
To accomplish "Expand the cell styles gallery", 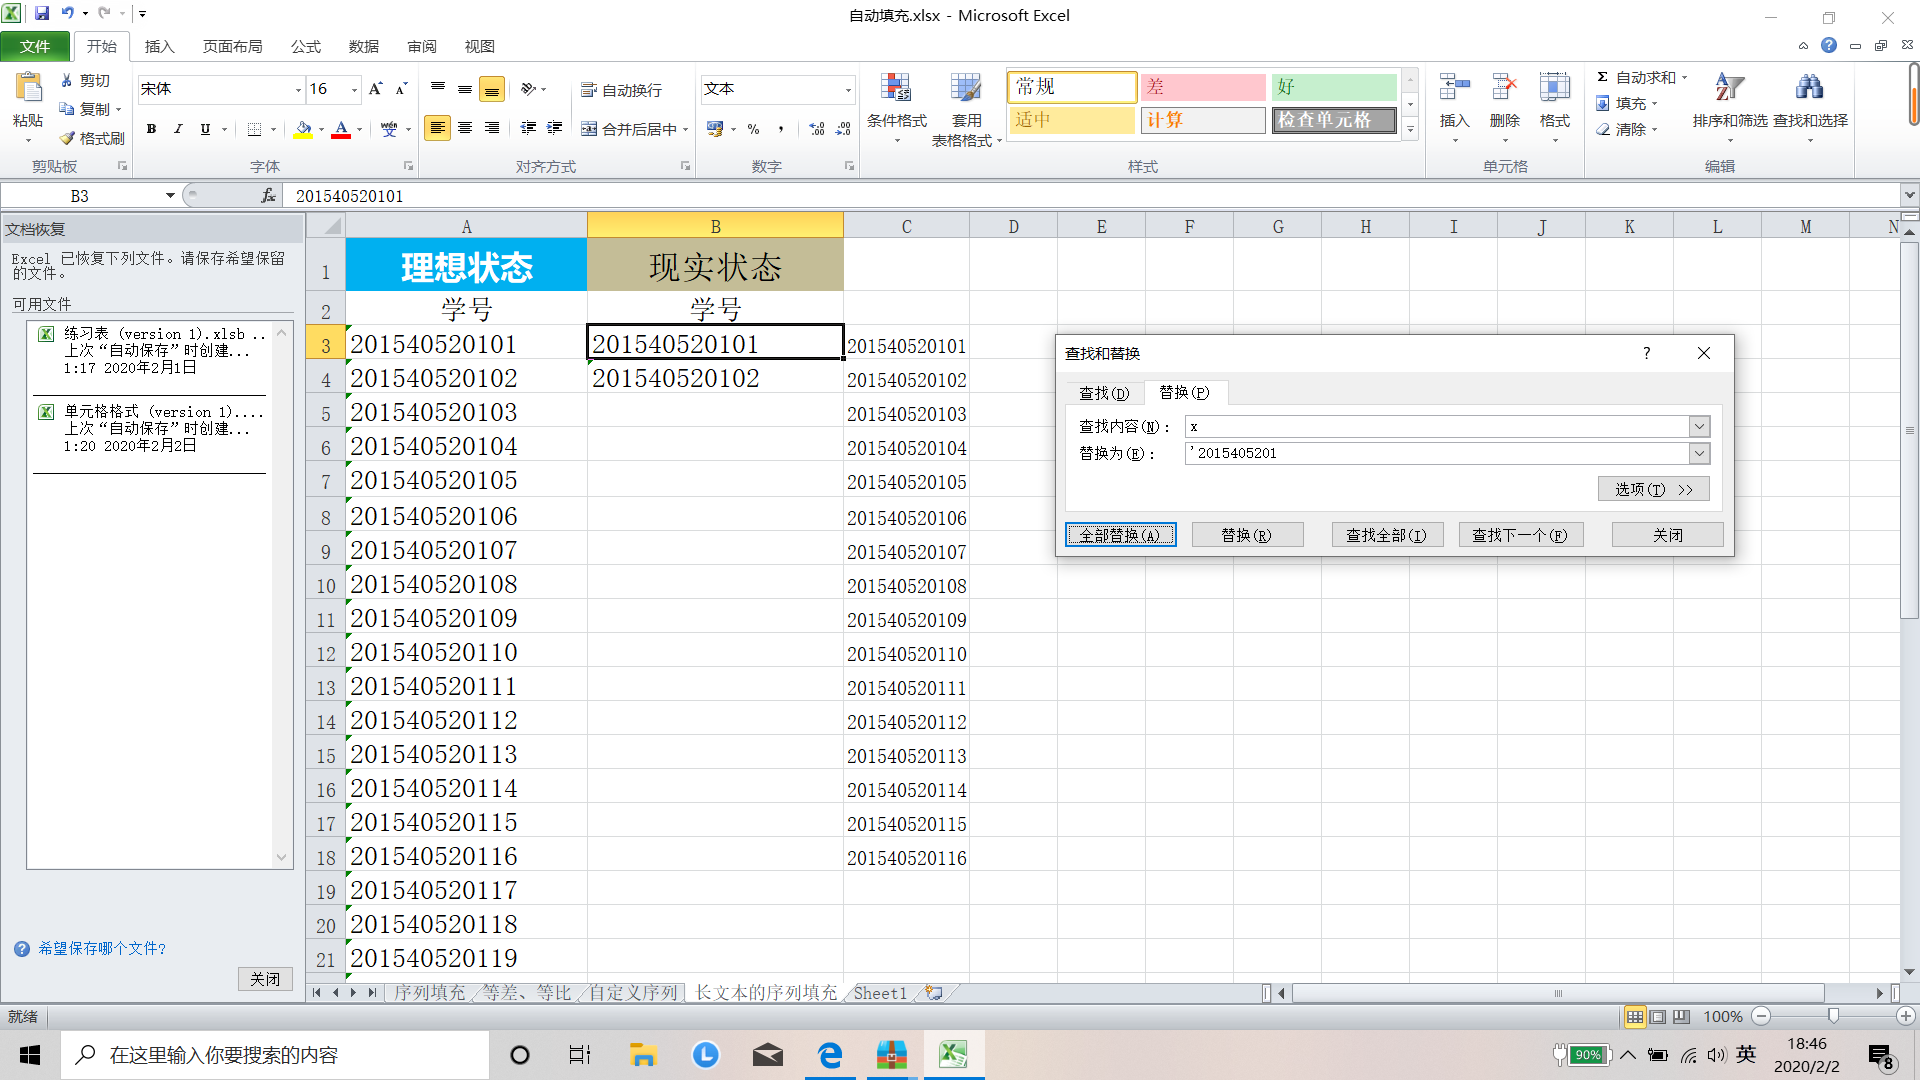I will pyautogui.click(x=1410, y=130).
